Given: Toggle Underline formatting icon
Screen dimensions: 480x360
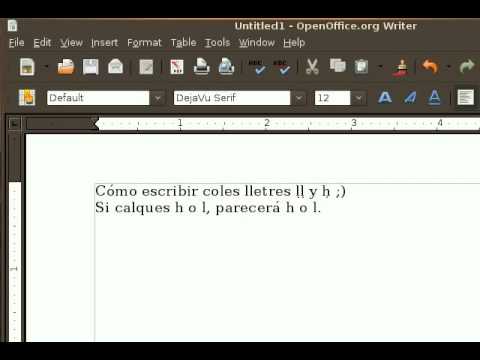Looking at the screenshot, I should tap(434, 98).
